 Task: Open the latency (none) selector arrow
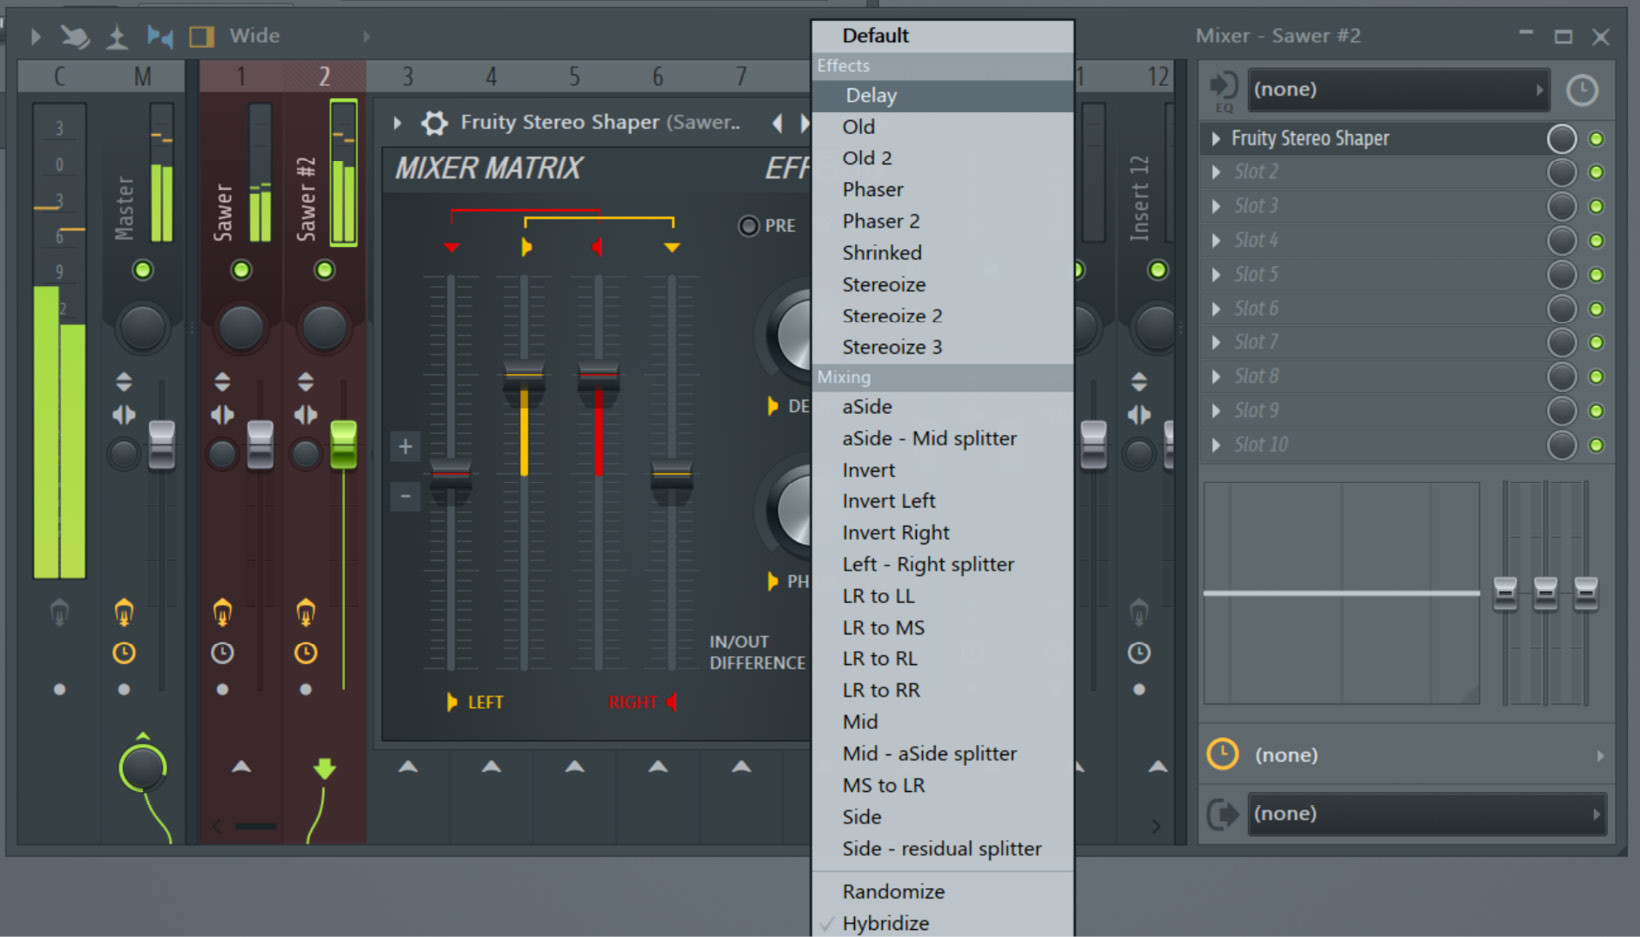coord(1600,755)
